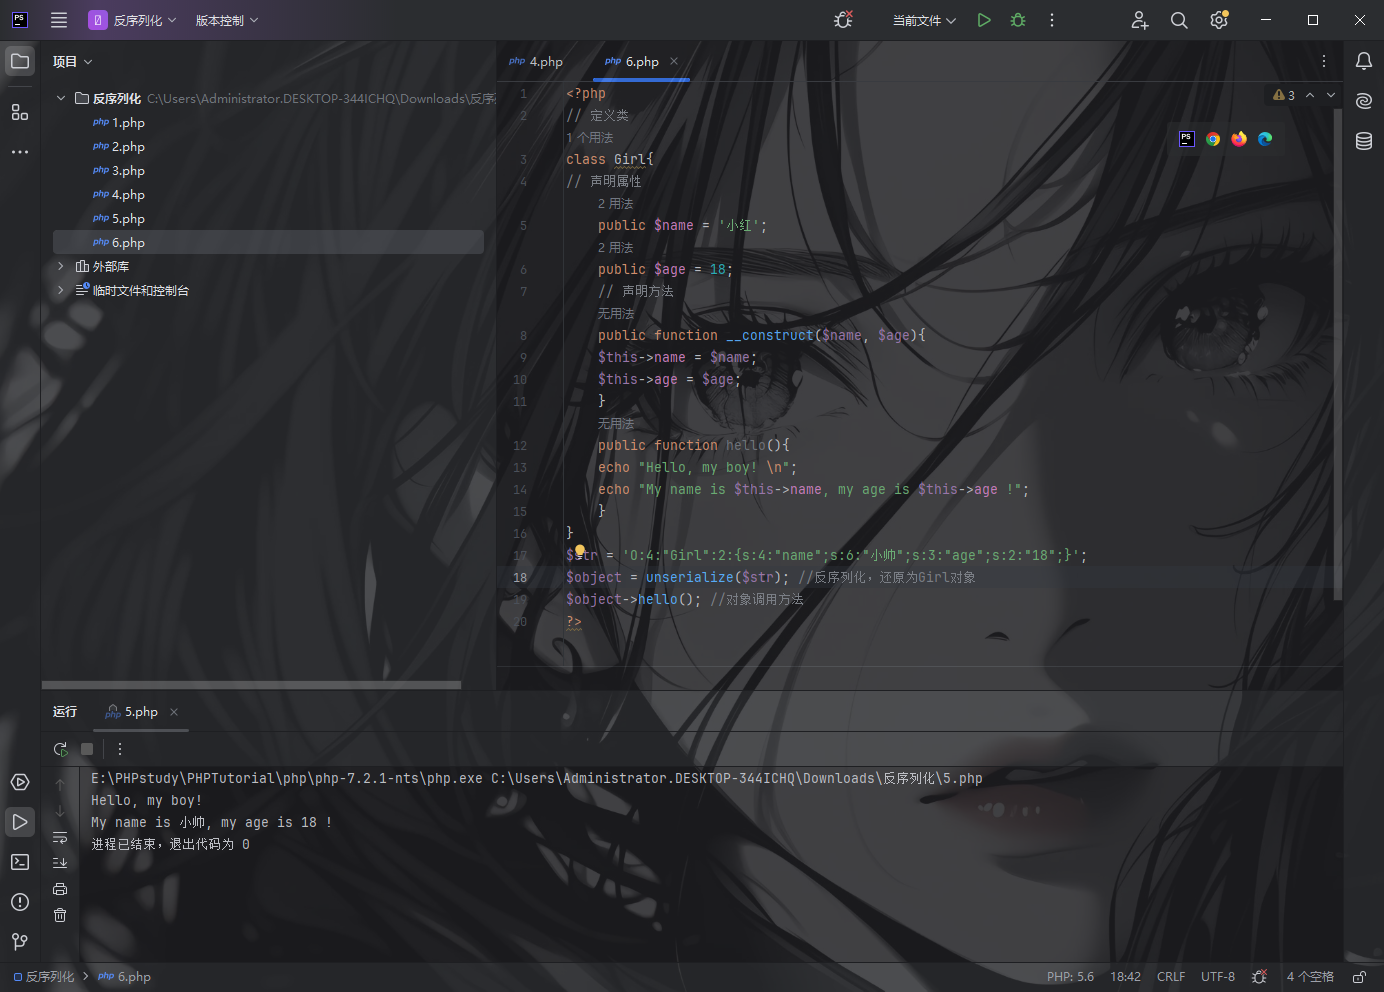The image size is (1384, 992).
Task: Open more actions menu in top toolbar
Action: coord(1052,20)
